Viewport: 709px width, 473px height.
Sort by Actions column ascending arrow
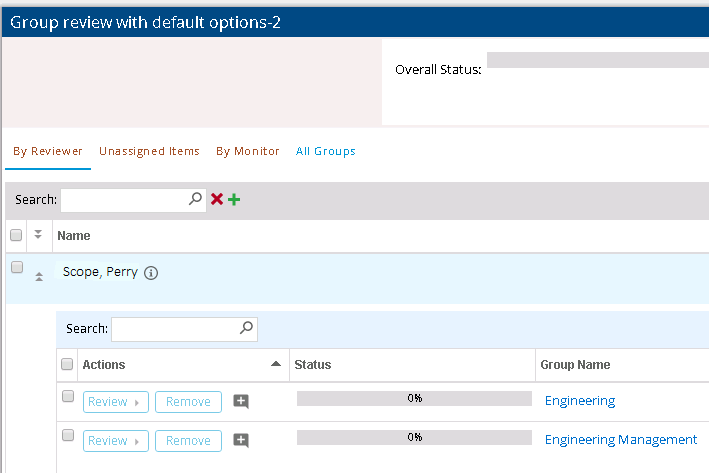[x=276, y=365]
